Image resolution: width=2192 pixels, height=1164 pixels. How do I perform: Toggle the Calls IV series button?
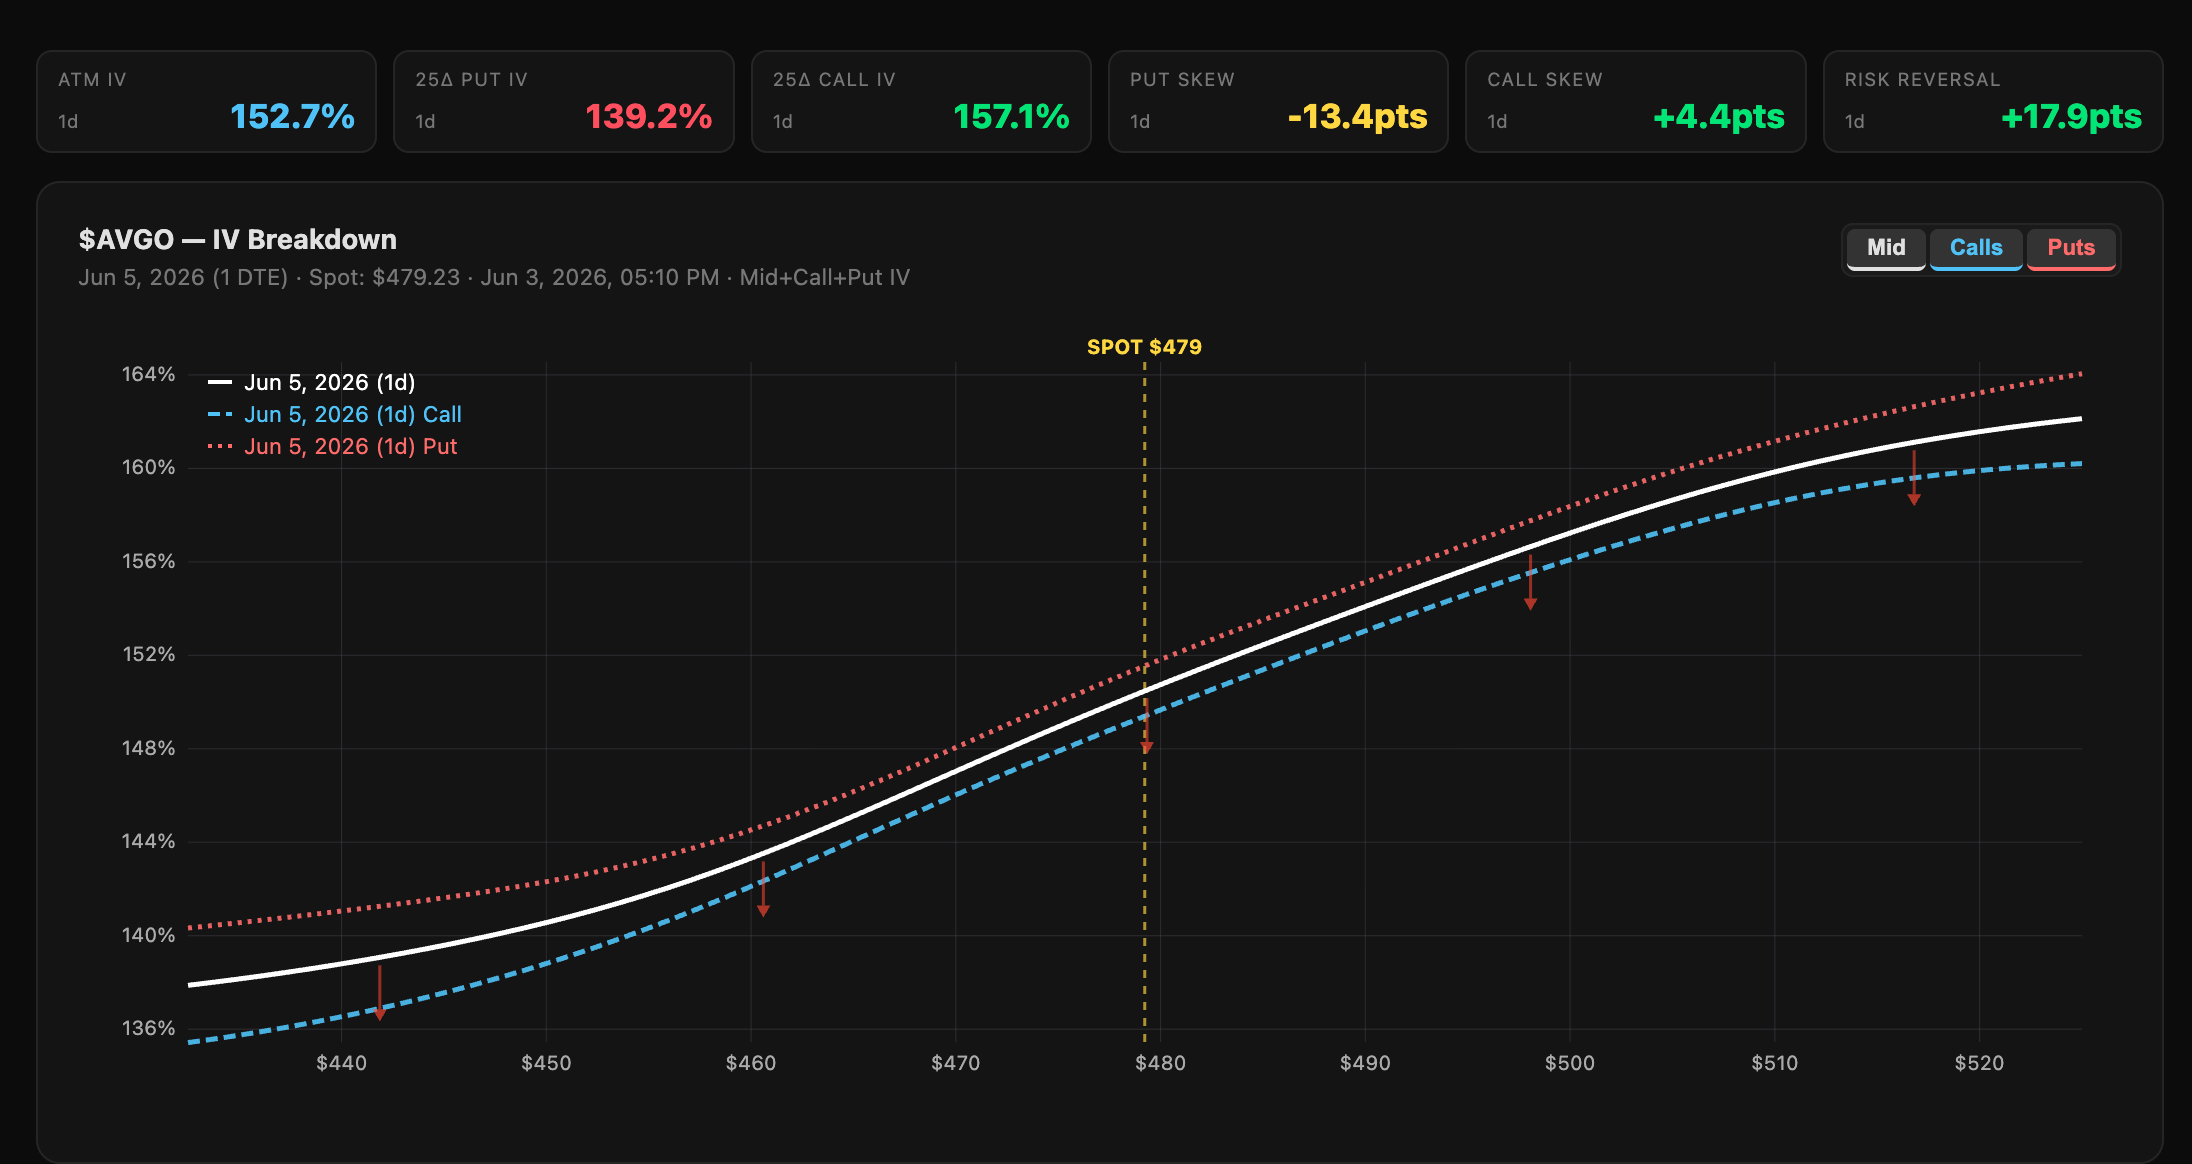click(1976, 248)
